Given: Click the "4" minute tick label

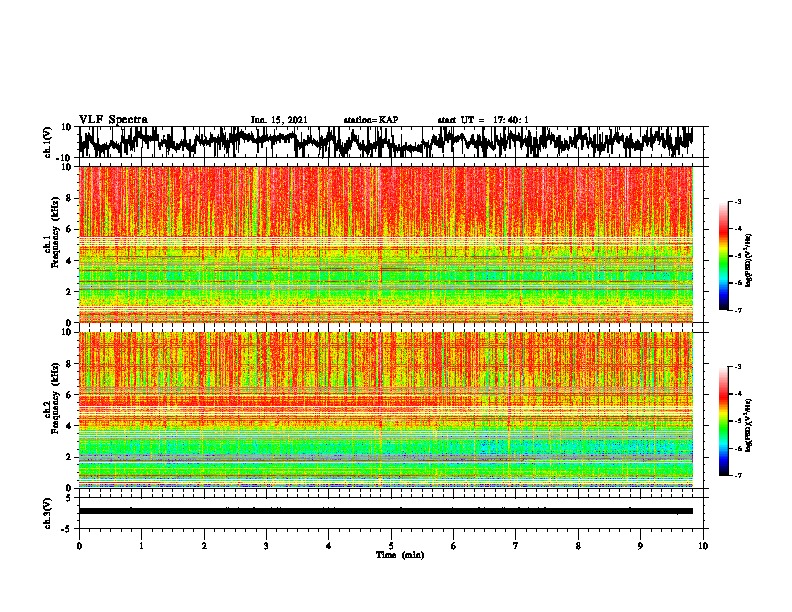Looking at the screenshot, I should pos(329,546).
